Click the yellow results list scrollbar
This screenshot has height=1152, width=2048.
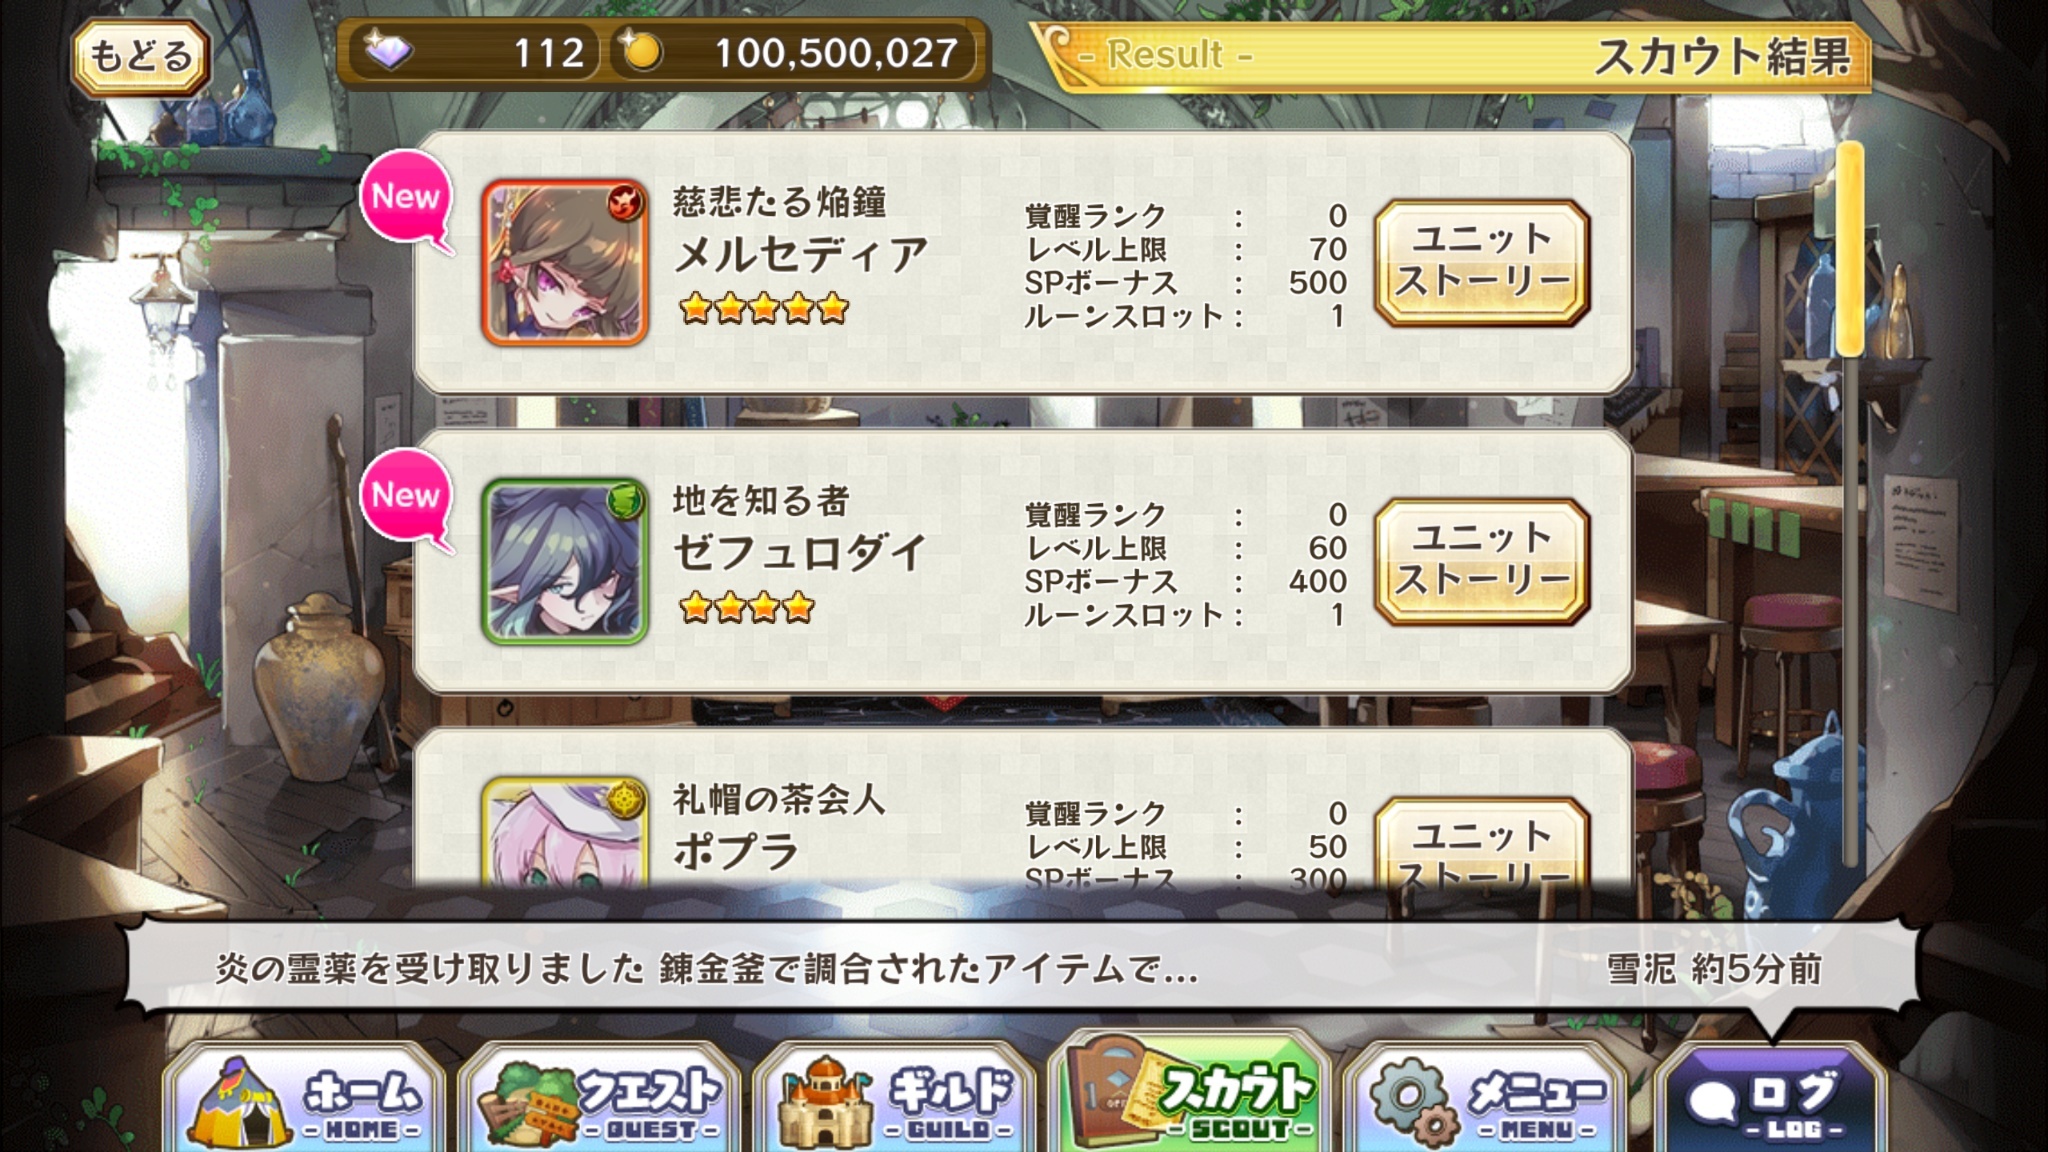[1850, 249]
